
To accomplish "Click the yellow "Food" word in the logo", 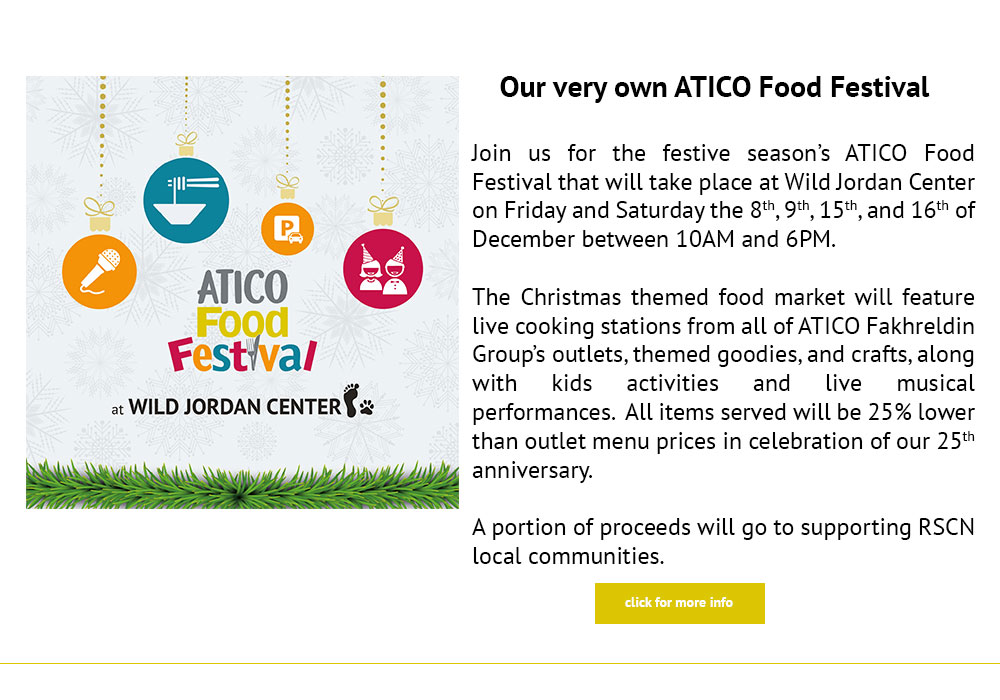I will 242,323.
